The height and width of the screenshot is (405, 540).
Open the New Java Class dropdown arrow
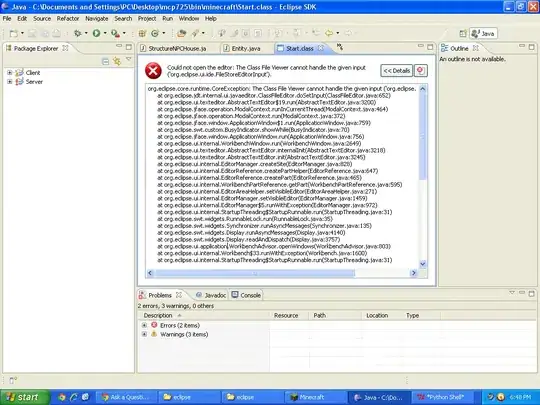(164, 33)
